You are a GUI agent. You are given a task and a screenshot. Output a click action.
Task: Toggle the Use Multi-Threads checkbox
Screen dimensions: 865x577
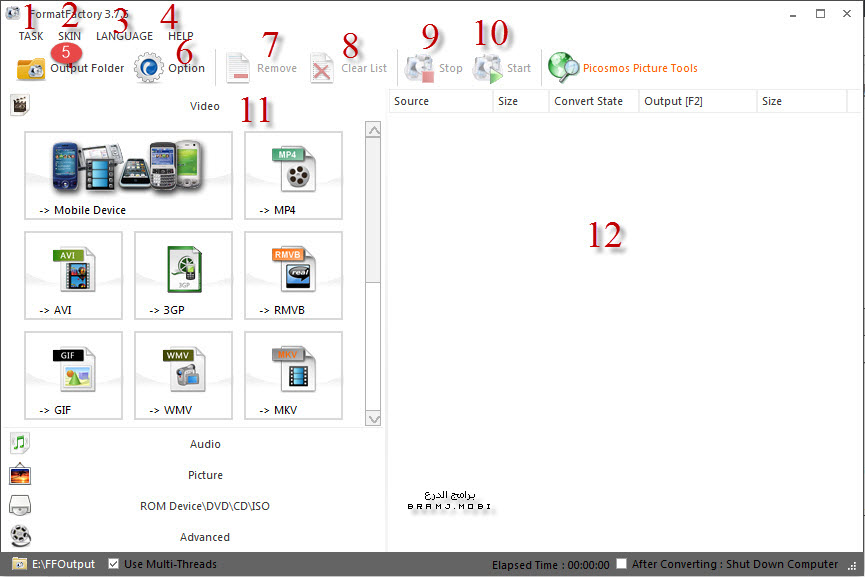(114, 564)
